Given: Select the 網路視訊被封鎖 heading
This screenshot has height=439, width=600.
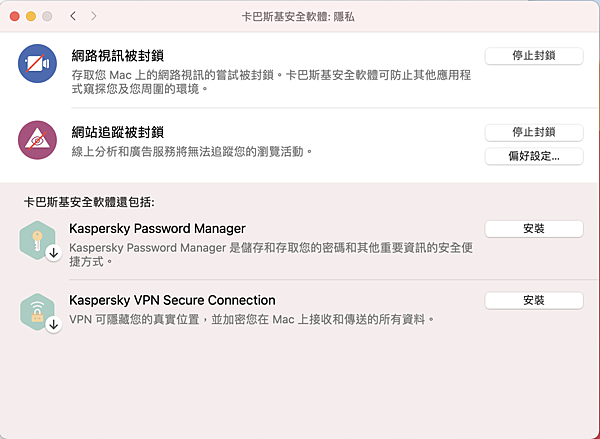Looking at the screenshot, I should [110, 56].
